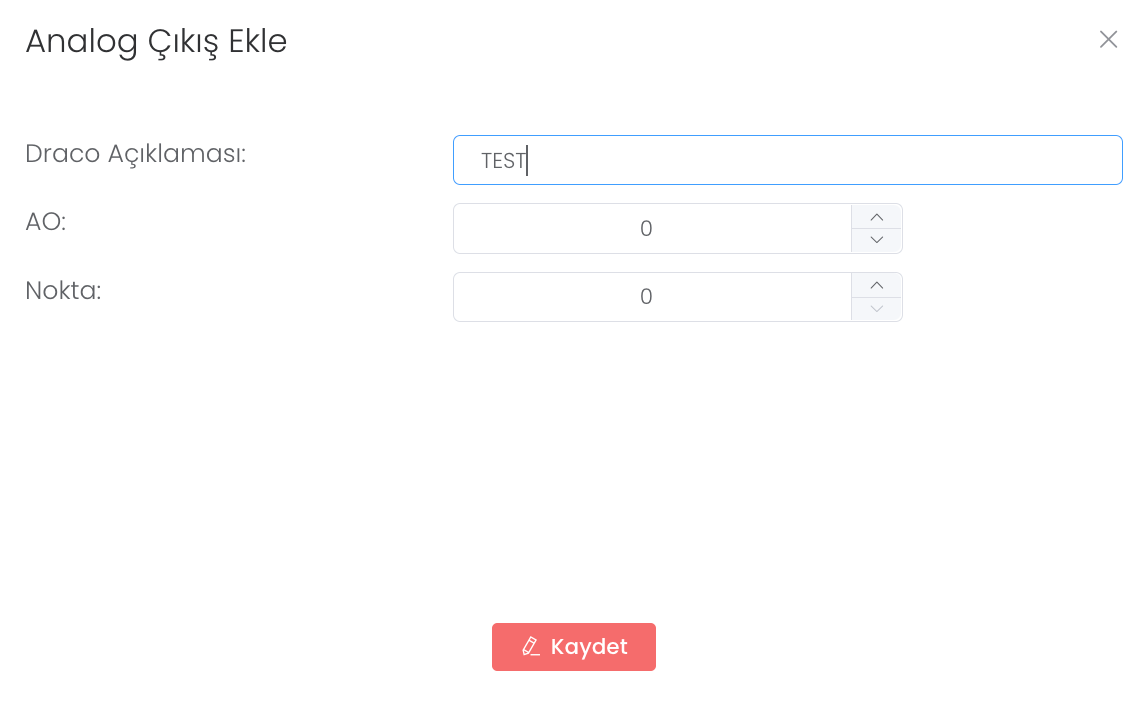Click the pencil icon on Kaydet

click(x=531, y=647)
